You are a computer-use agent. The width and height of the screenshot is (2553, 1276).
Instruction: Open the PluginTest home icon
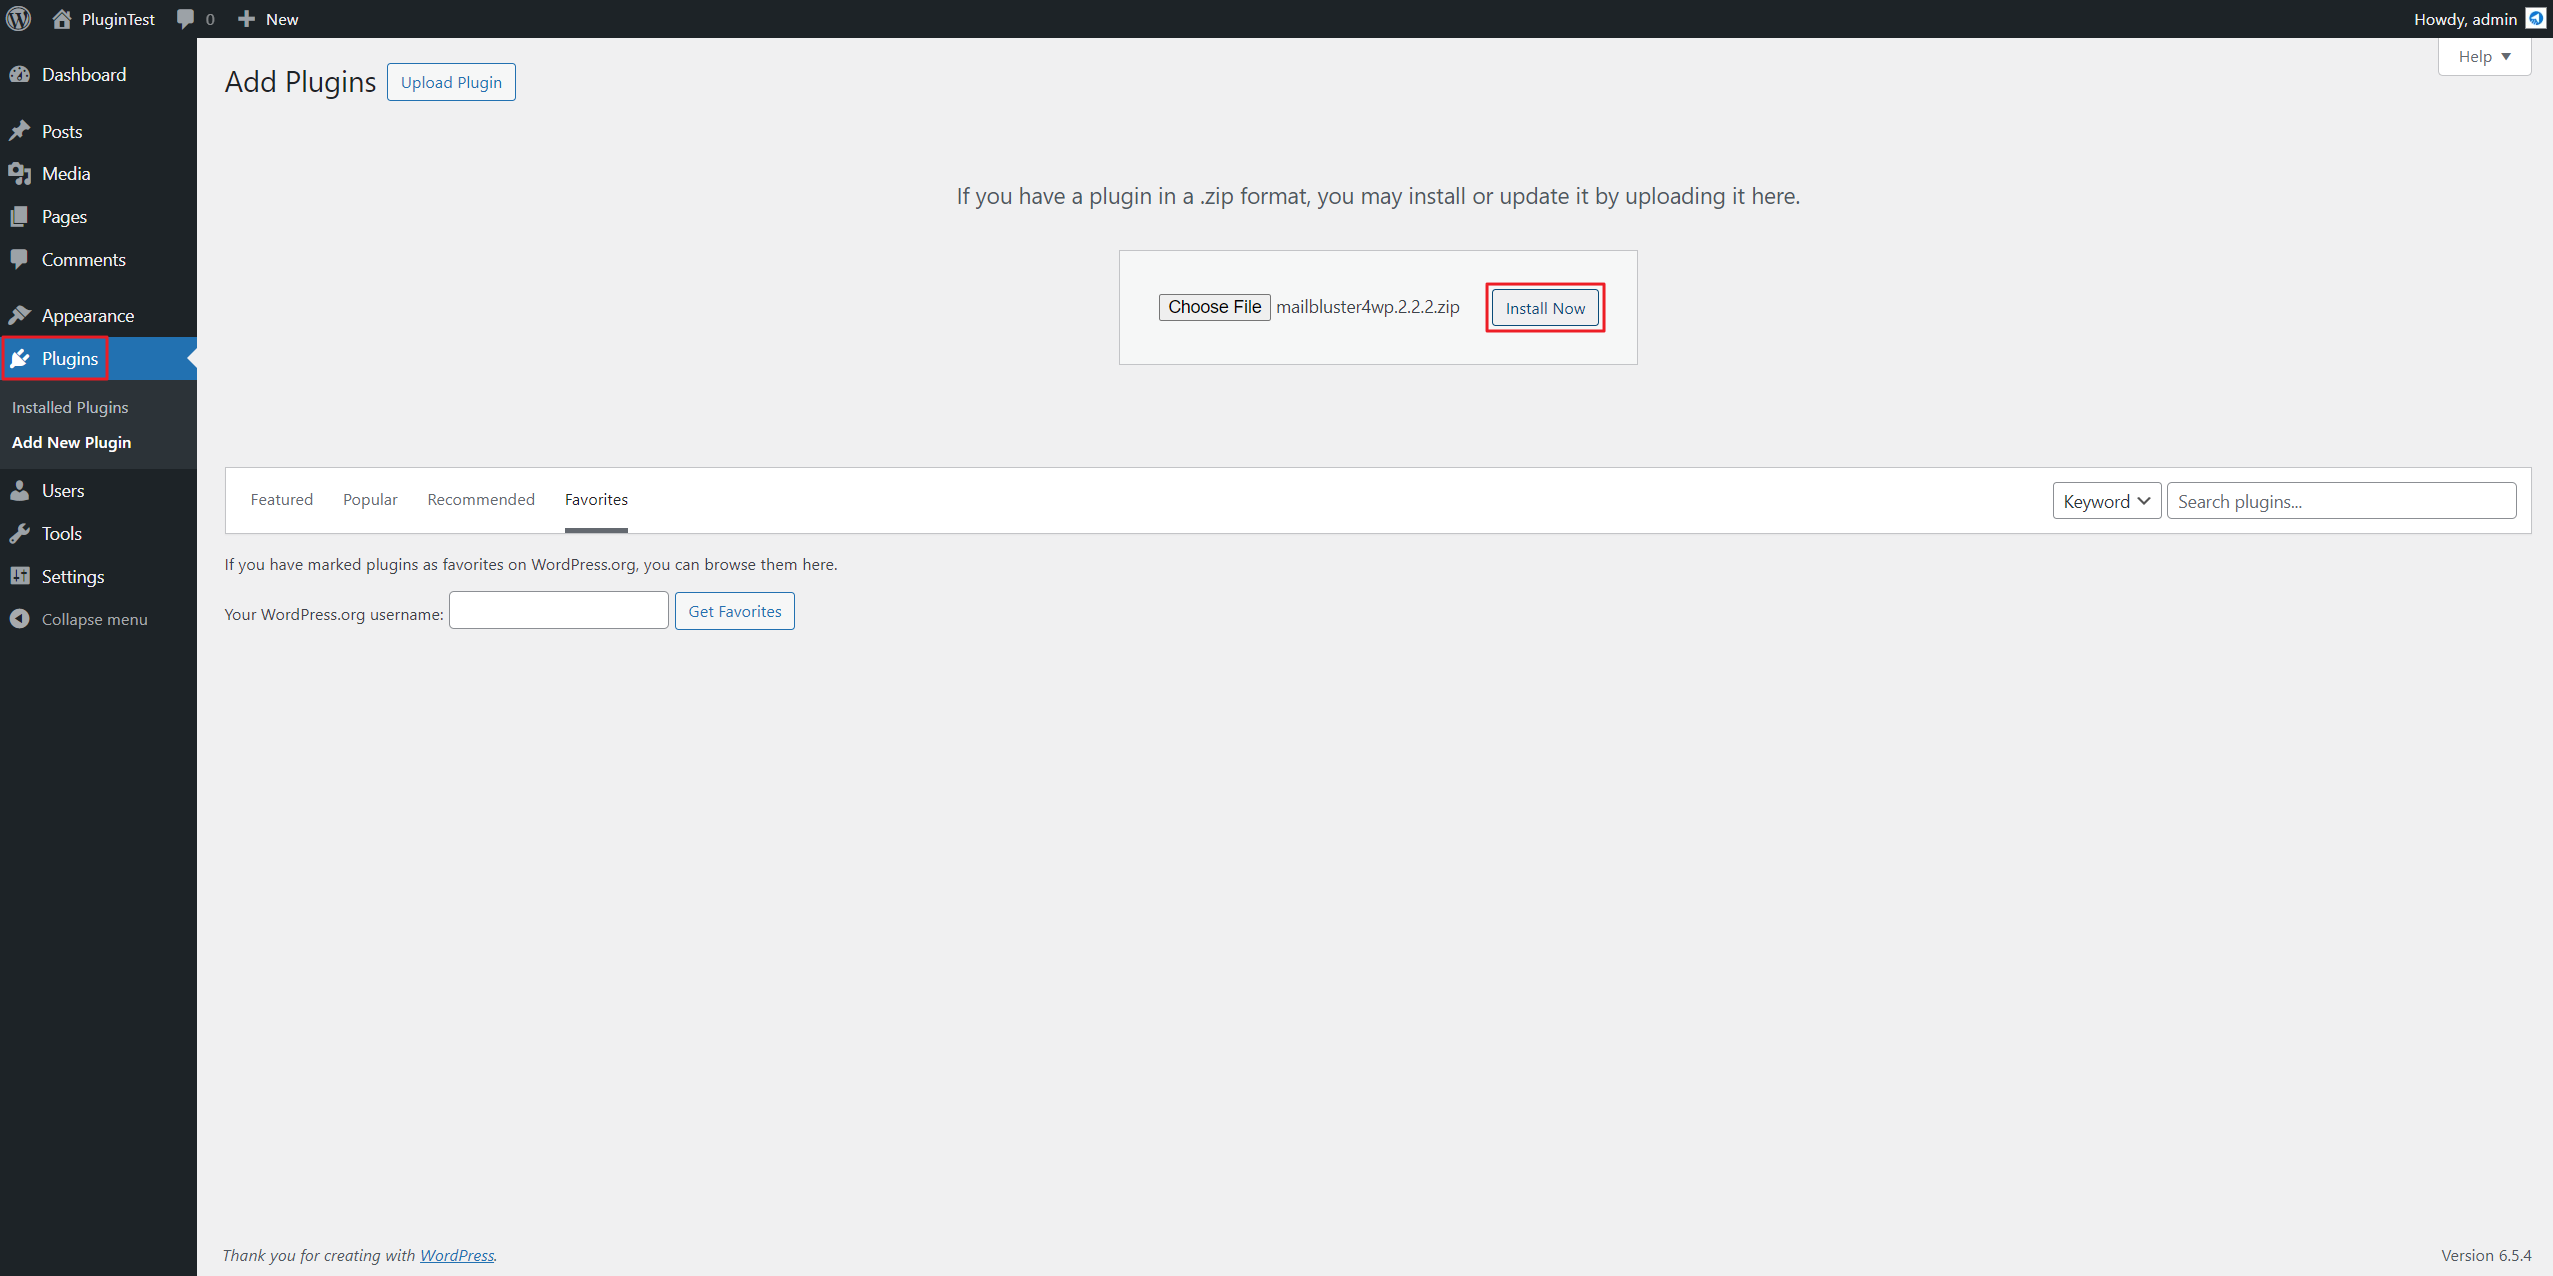pyautogui.click(x=62, y=19)
